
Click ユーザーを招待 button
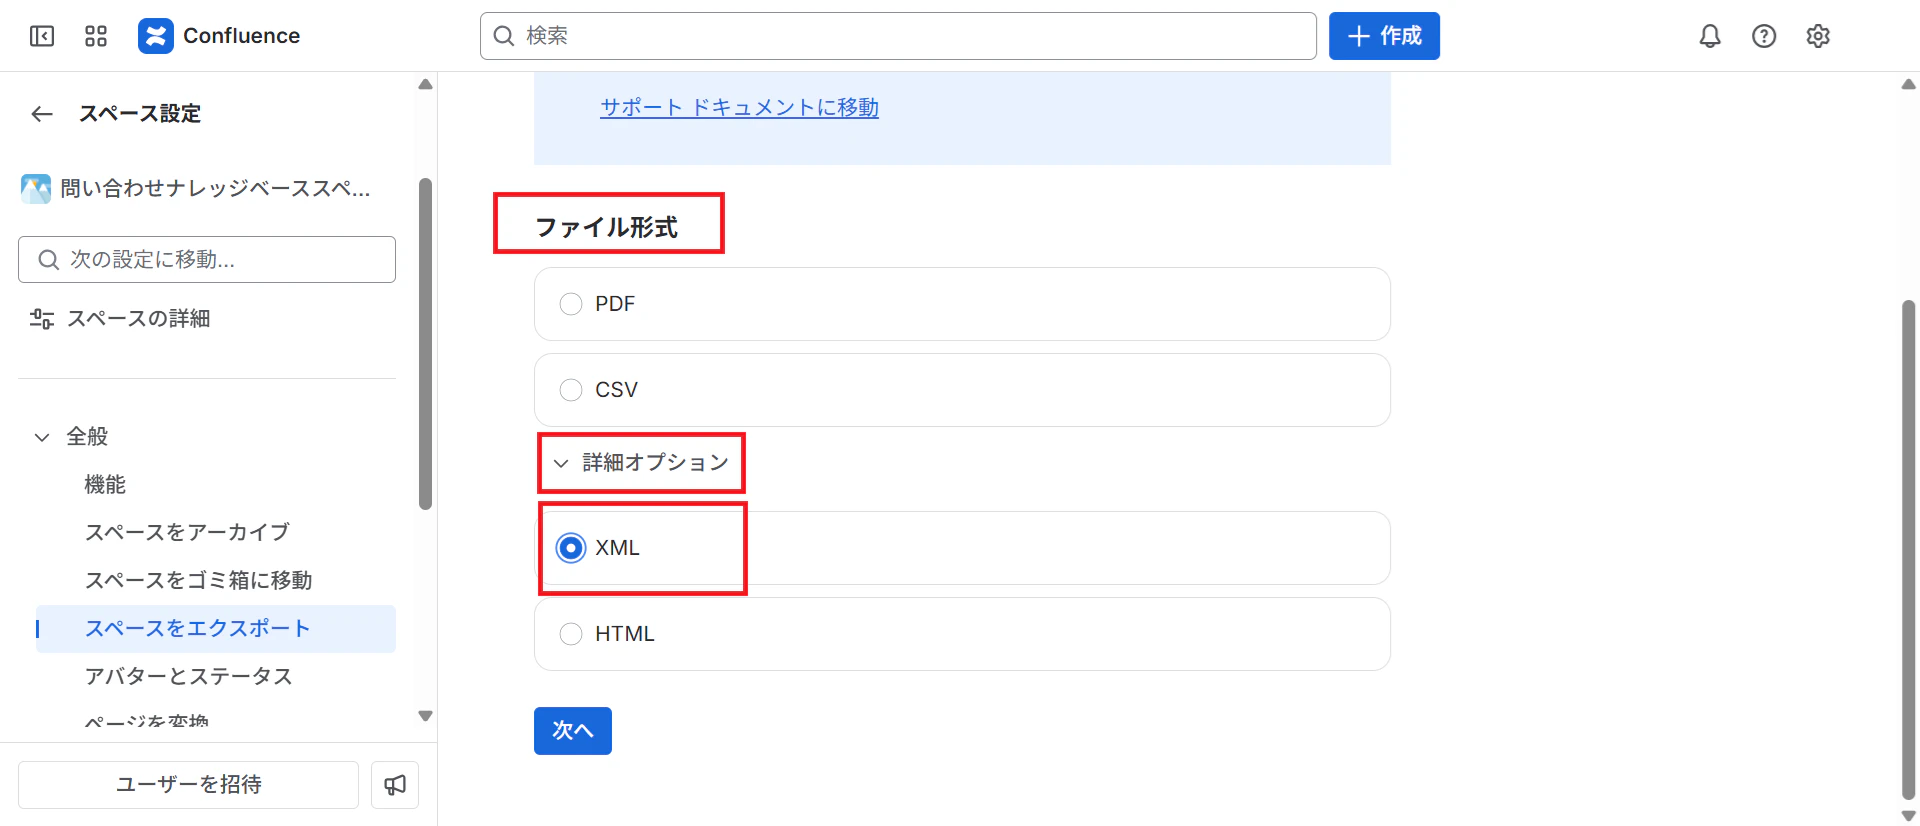(188, 785)
